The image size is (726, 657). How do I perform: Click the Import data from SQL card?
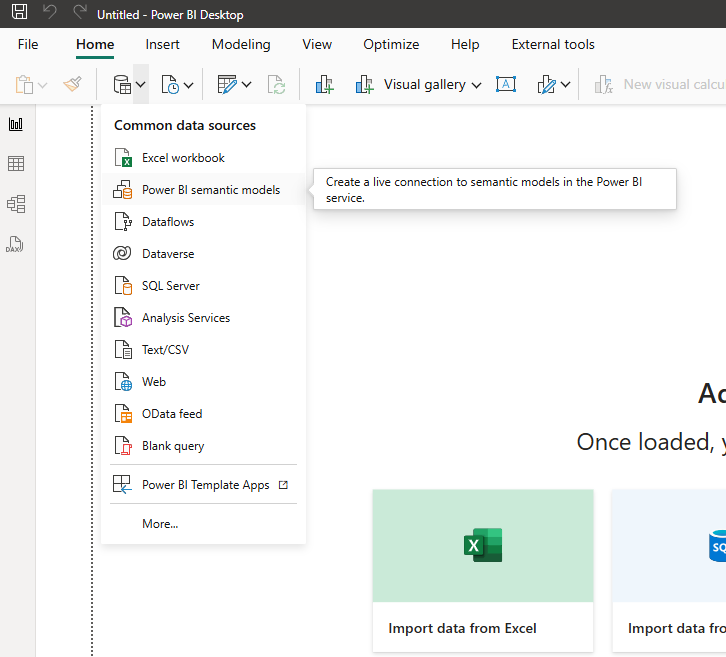(x=669, y=570)
